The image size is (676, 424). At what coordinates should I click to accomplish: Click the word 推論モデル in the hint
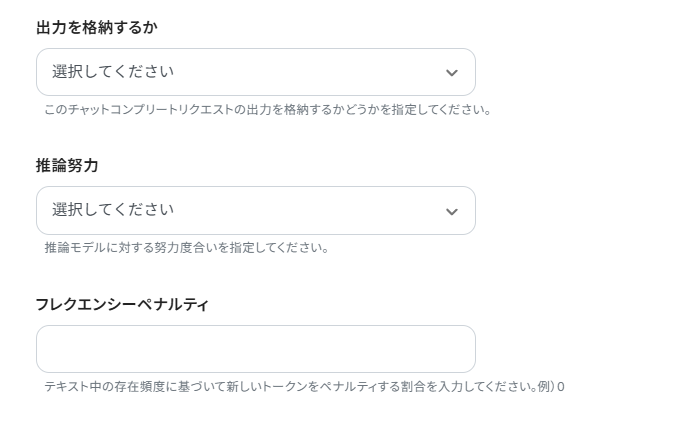(x=75, y=247)
